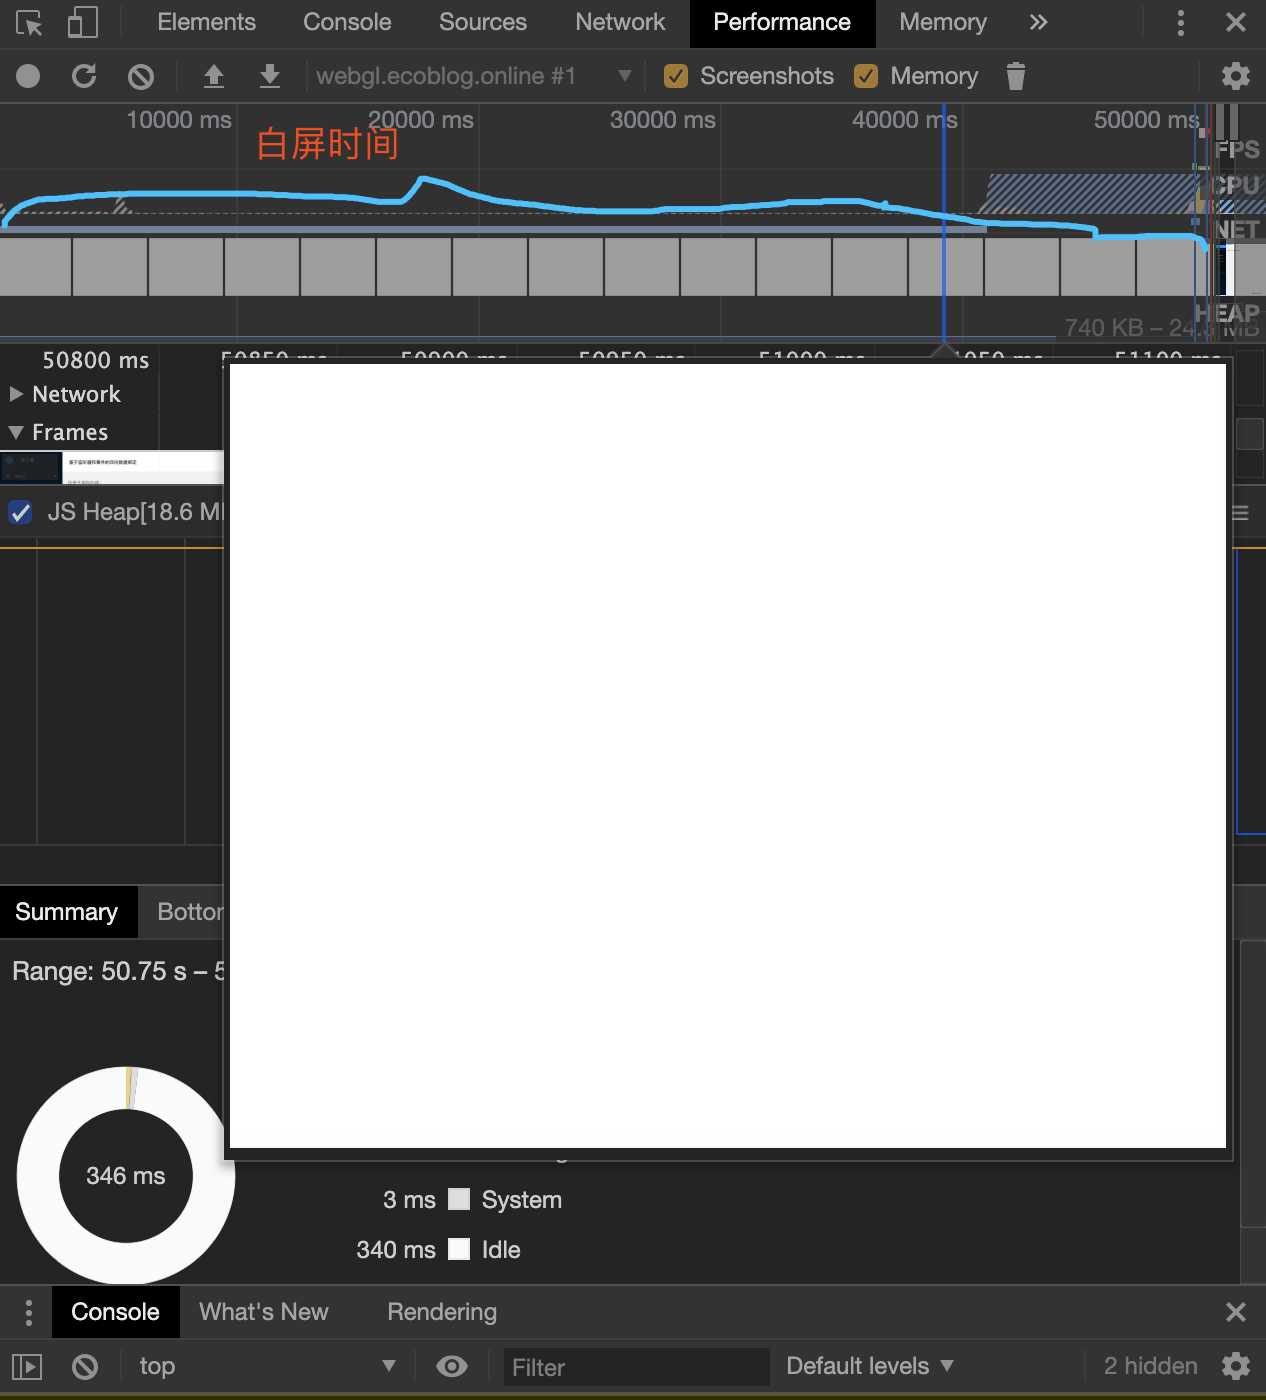Switch to the Network tab
1266x1400 pixels.
620,22
